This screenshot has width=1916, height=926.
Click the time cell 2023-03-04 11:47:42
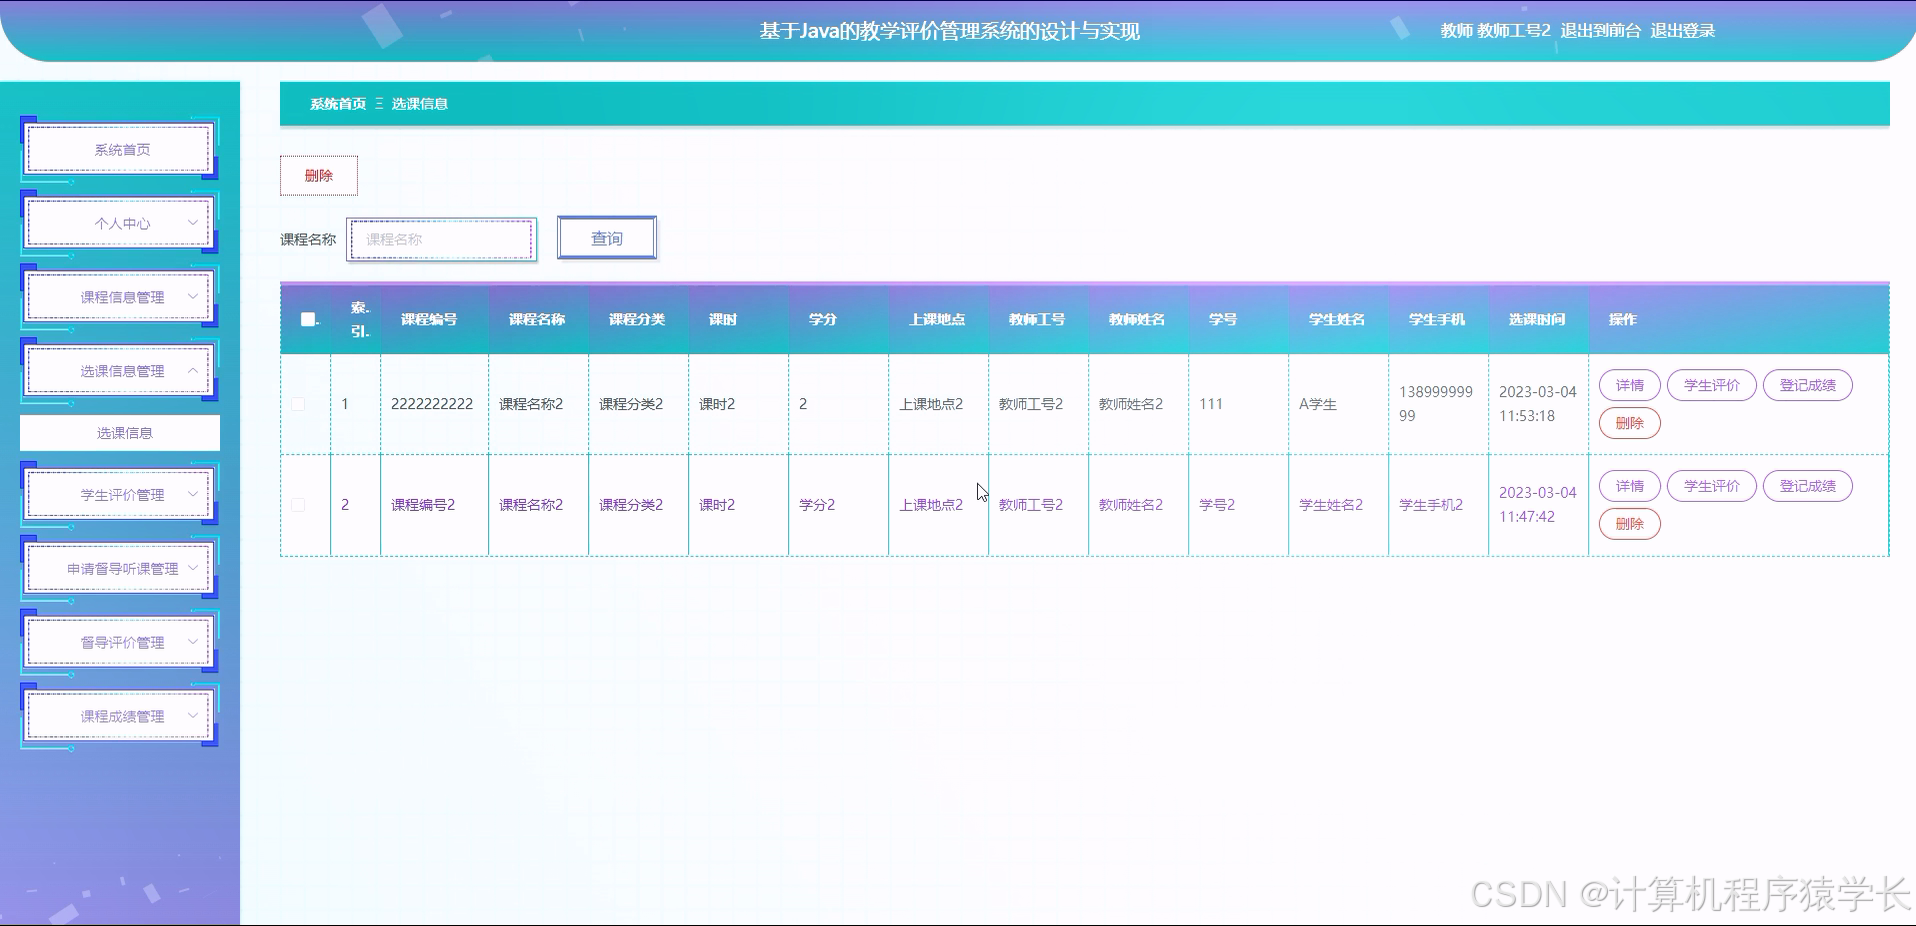(x=1538, y=505)
